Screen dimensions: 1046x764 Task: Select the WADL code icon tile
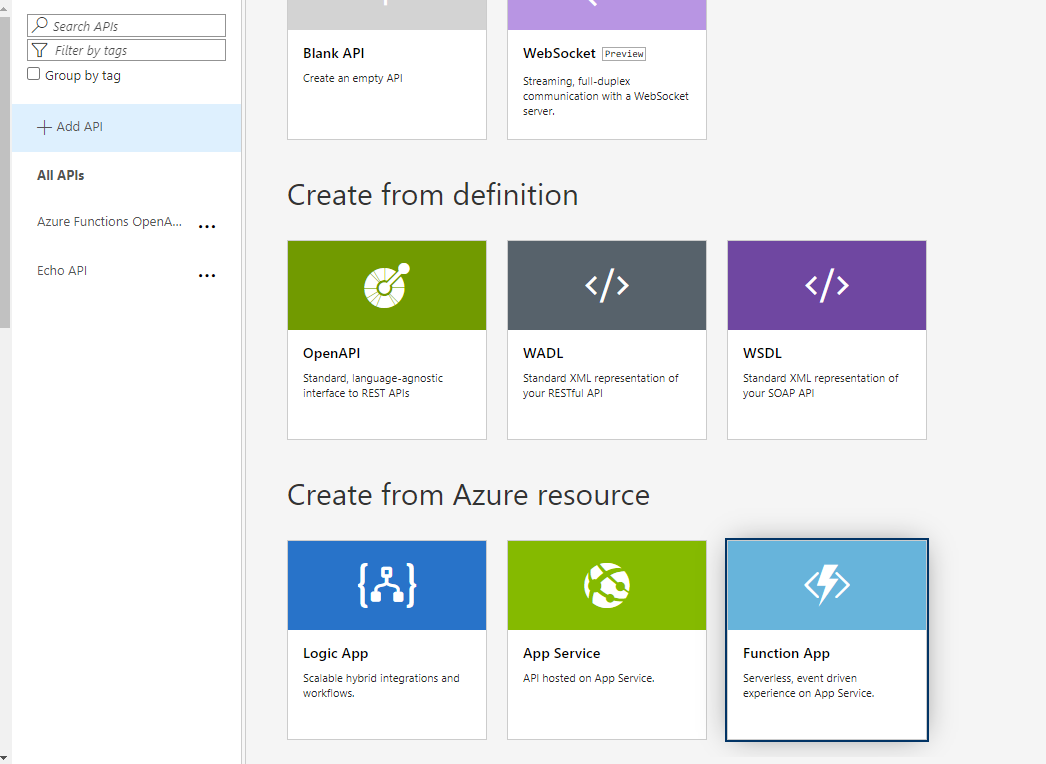coord(606,286)
